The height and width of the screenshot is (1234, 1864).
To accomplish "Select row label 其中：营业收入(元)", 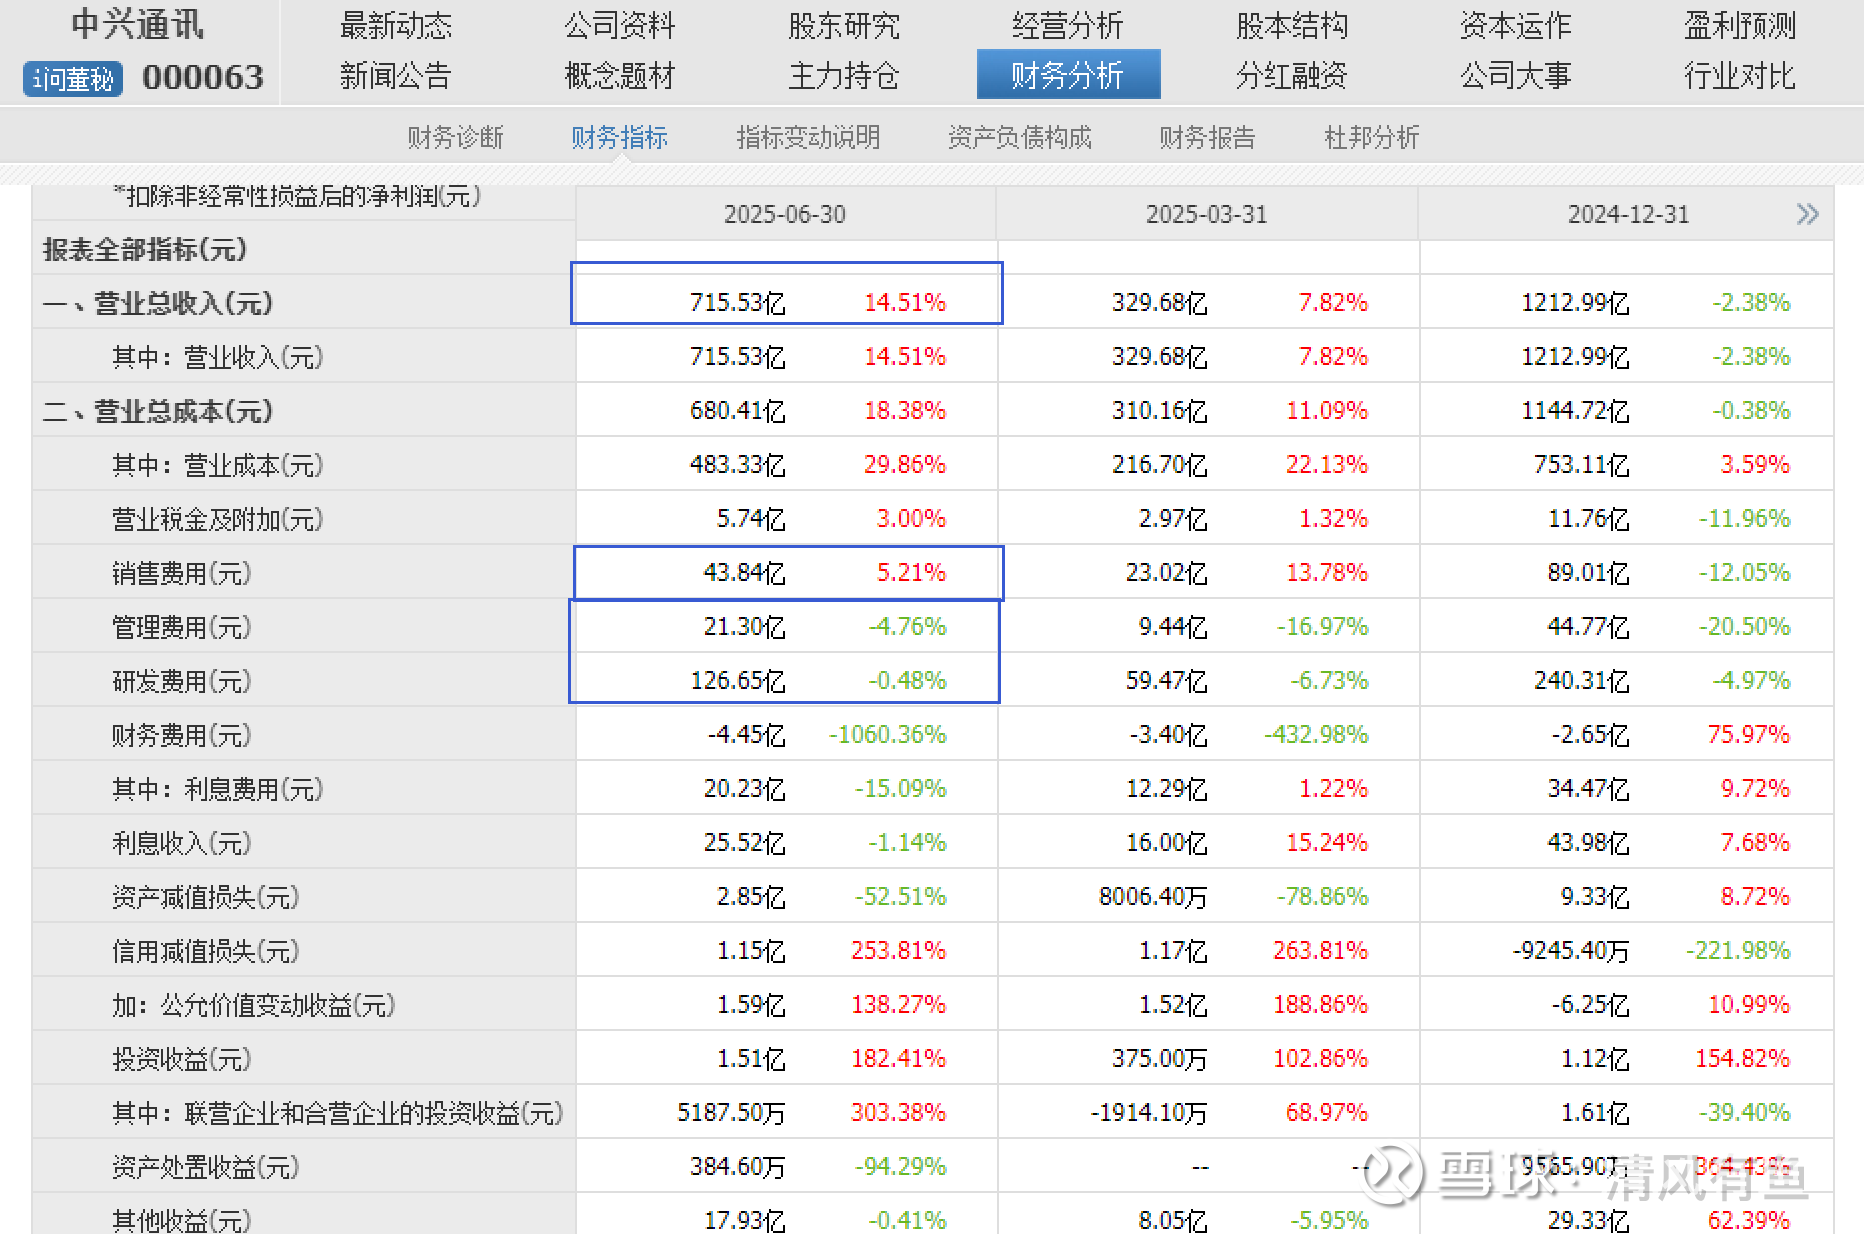I will (218, 357).
